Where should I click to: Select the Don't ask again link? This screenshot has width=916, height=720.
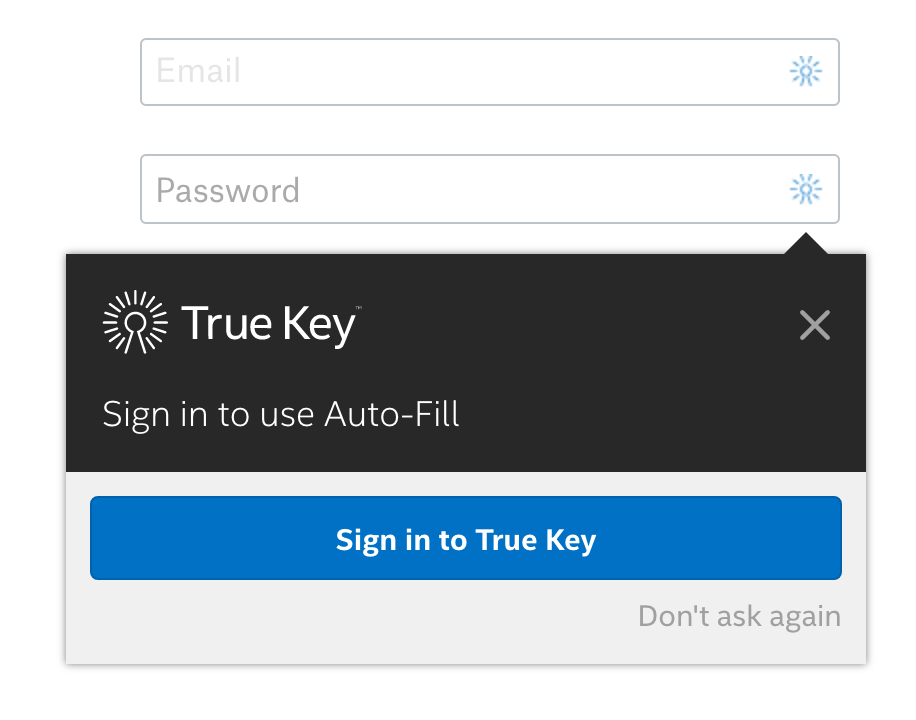pos(739,617)
